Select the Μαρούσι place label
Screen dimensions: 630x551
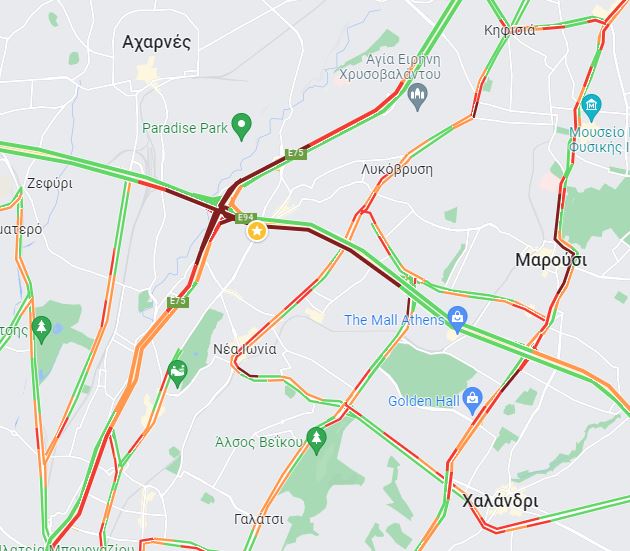click(551, 260)
